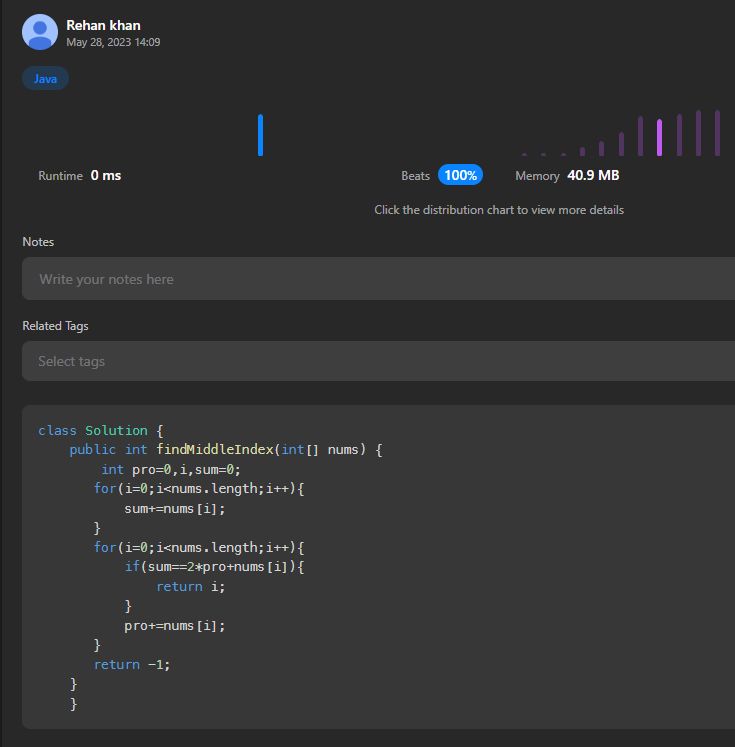
Task: Click the 'pro+=nums[i];' code line
Action: pos(174,626)
